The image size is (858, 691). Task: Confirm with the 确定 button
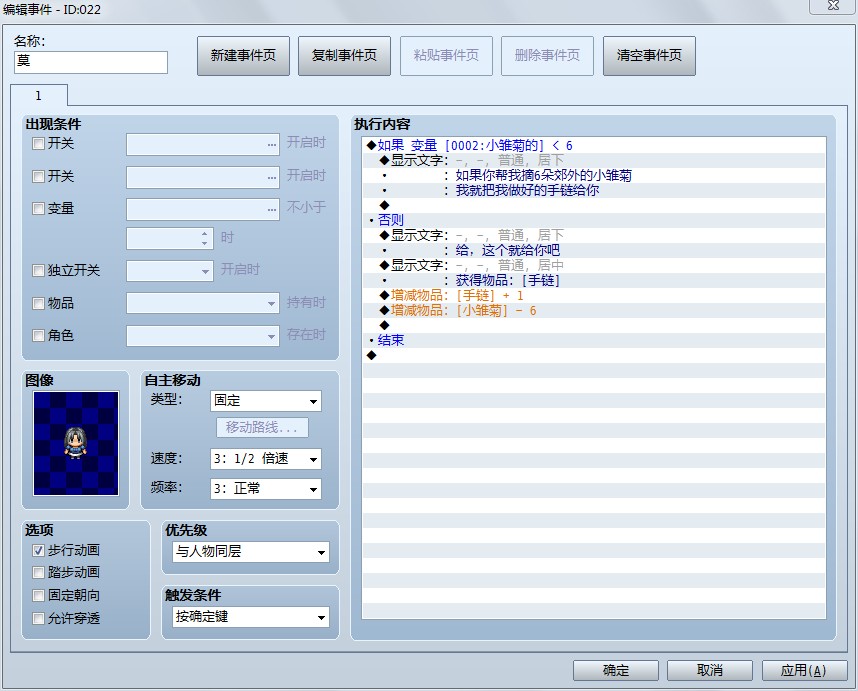tap(616, 670)
